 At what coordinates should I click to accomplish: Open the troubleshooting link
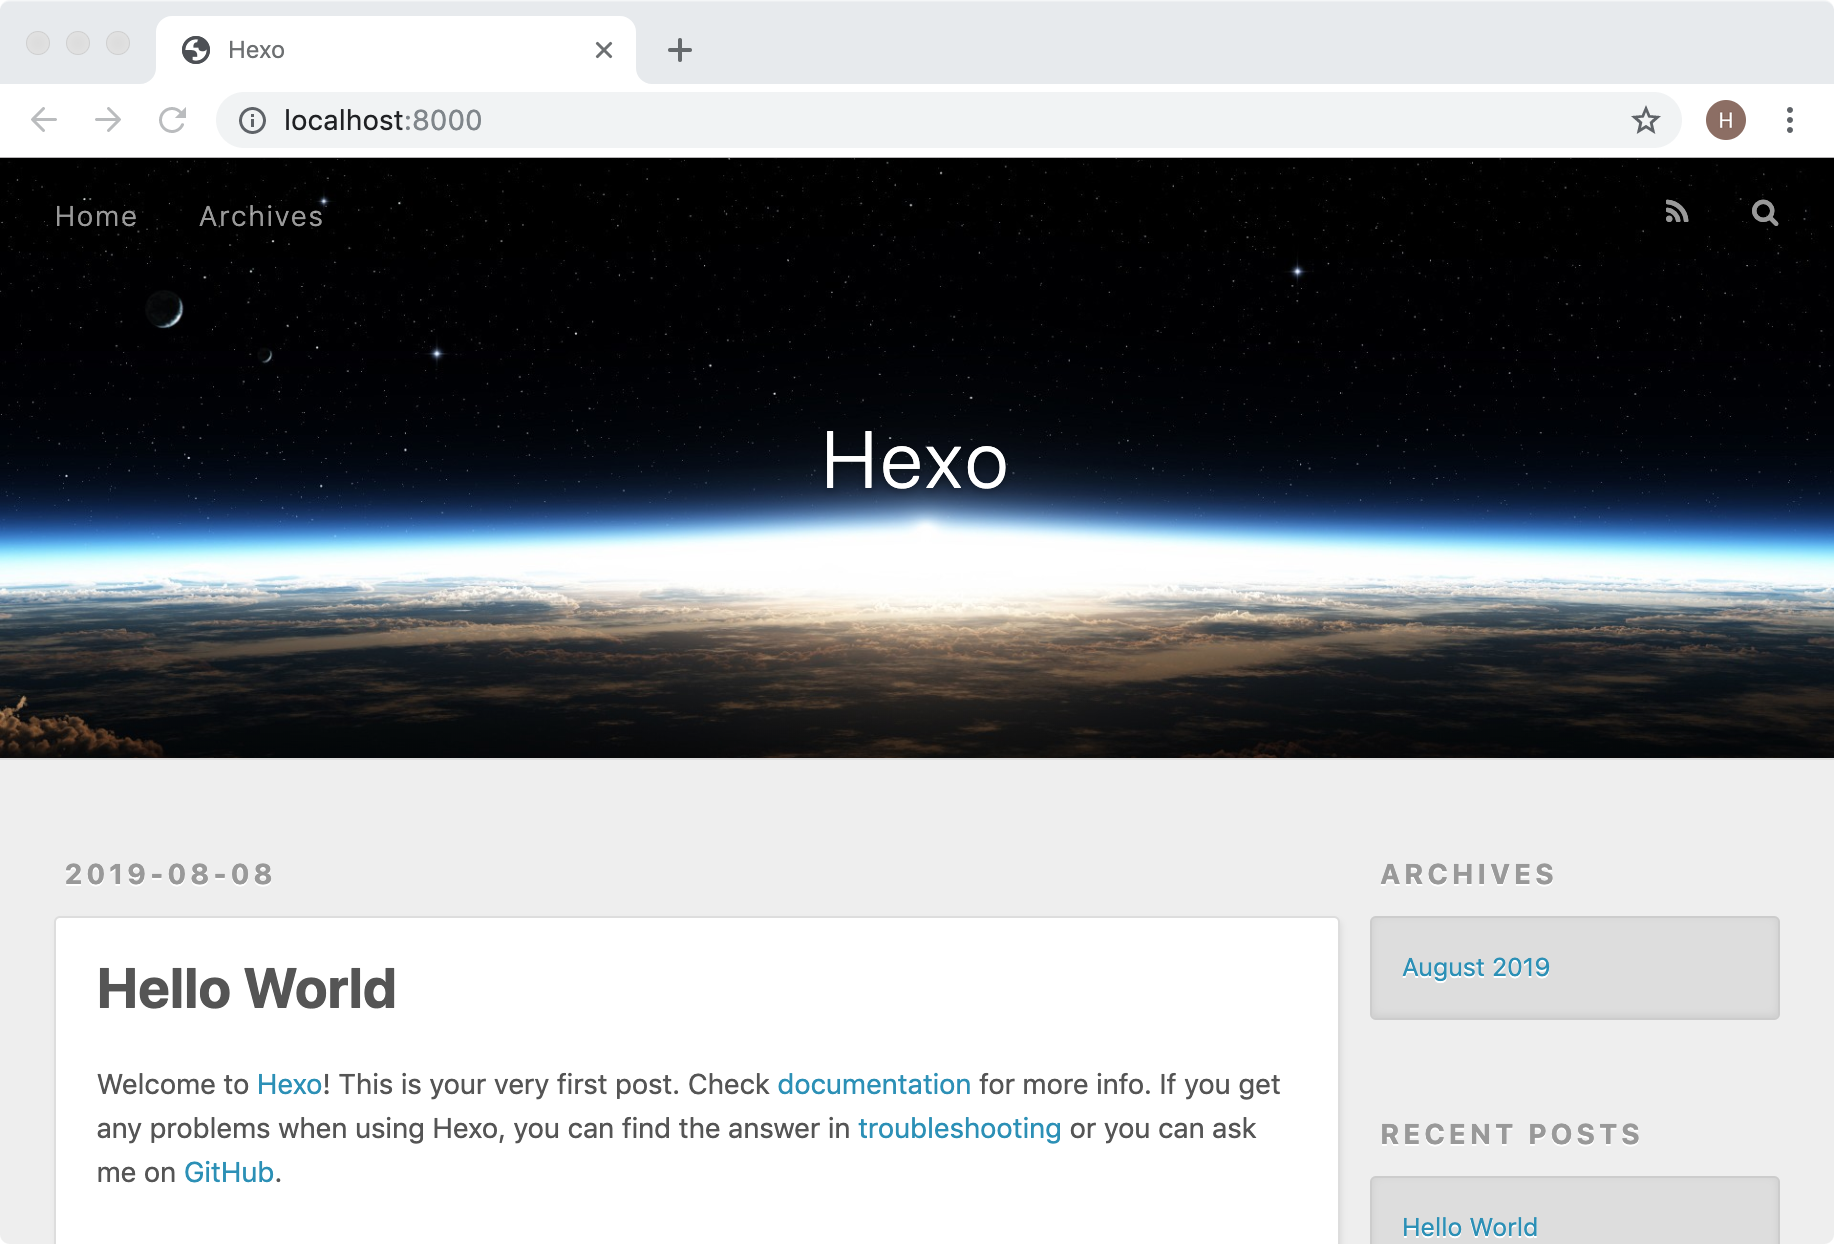point(959,1128)
